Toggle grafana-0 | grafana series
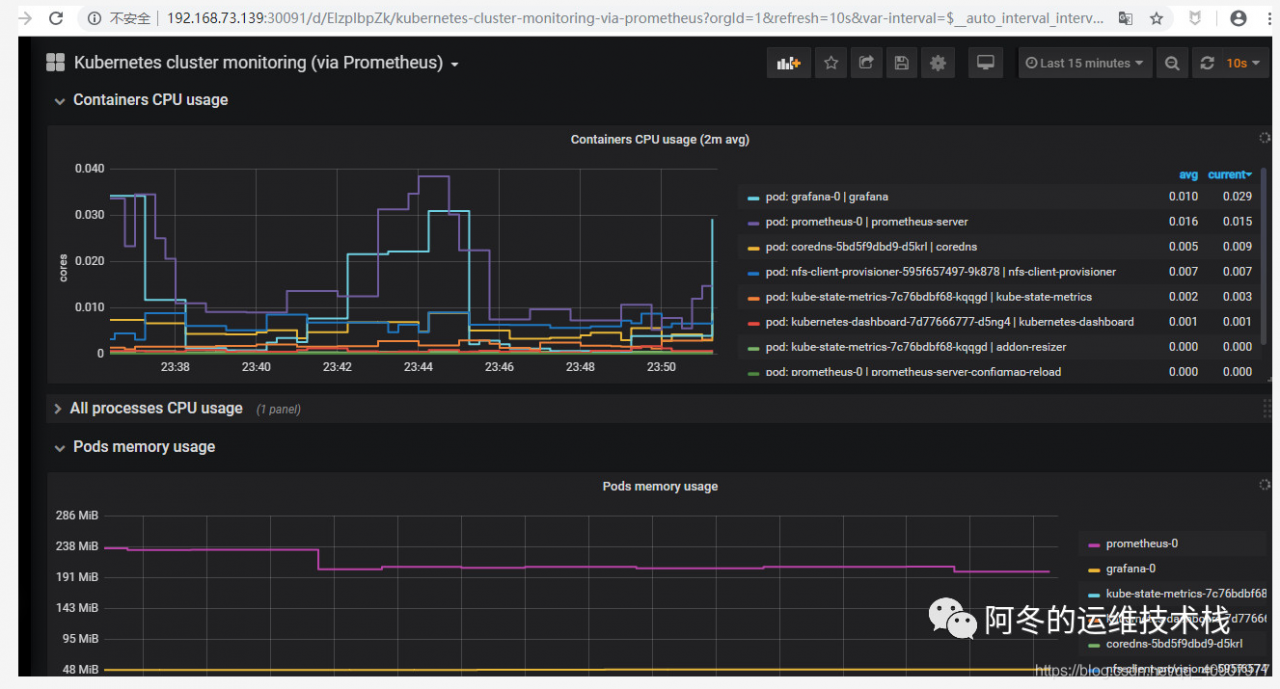The height and width of the screenshot is (689, 1280). pyautogui.click(x=827, y=197)
